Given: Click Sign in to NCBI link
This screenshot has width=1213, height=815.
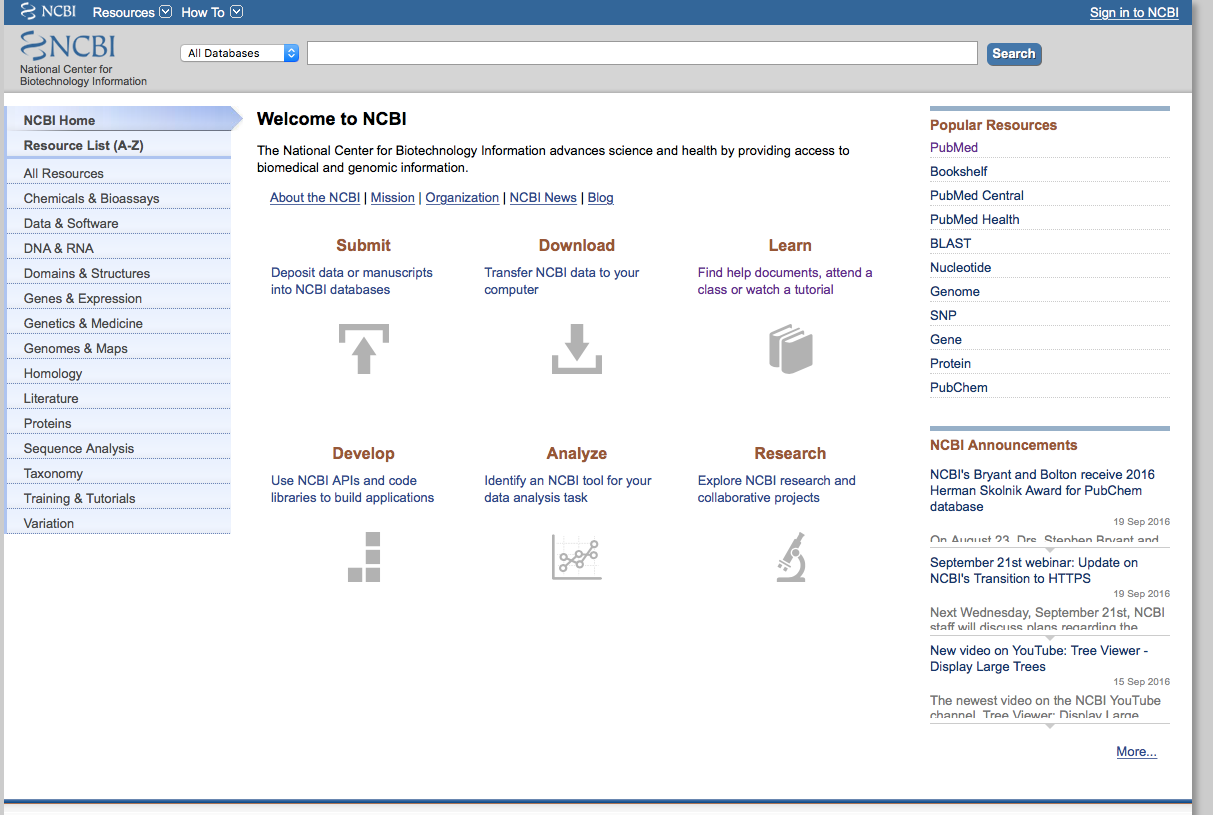Looking at the screenshot, I should pos(1134,13).
